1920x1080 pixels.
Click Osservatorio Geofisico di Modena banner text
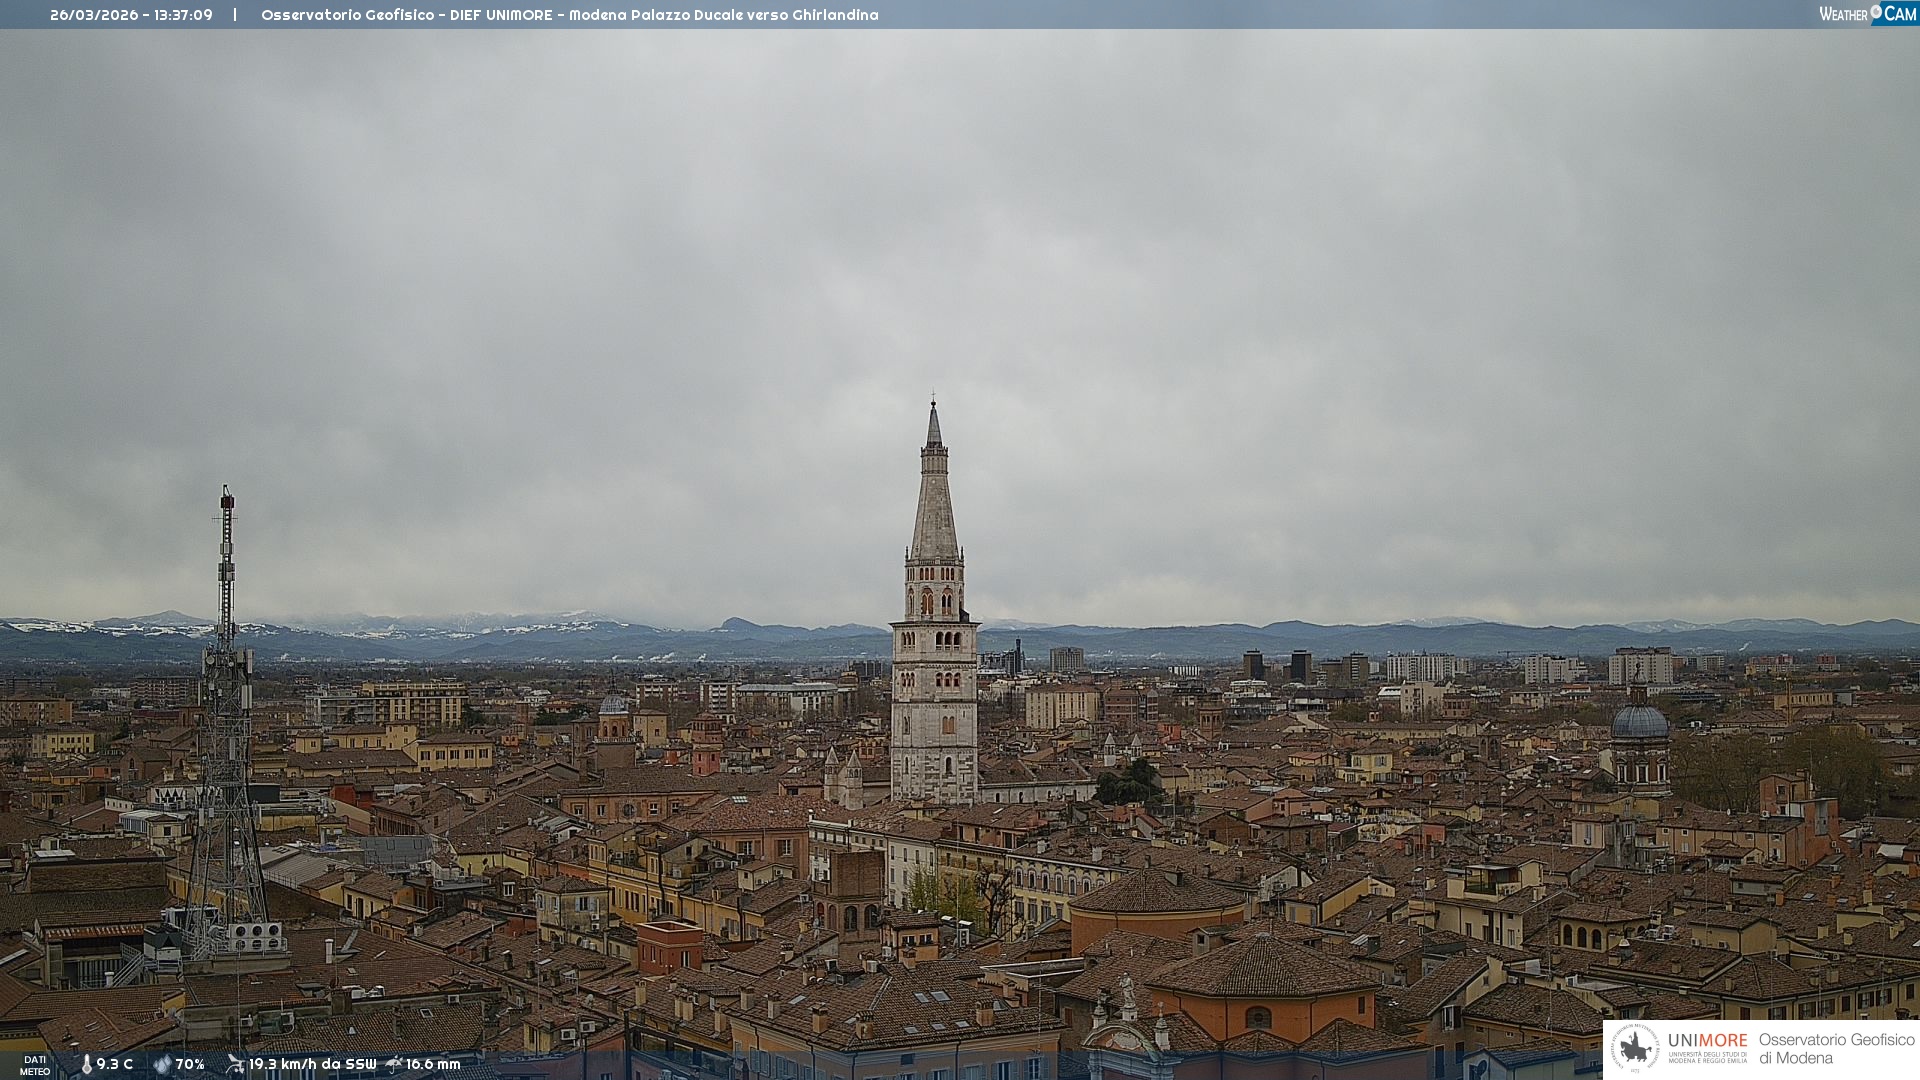[1836, 1048]
